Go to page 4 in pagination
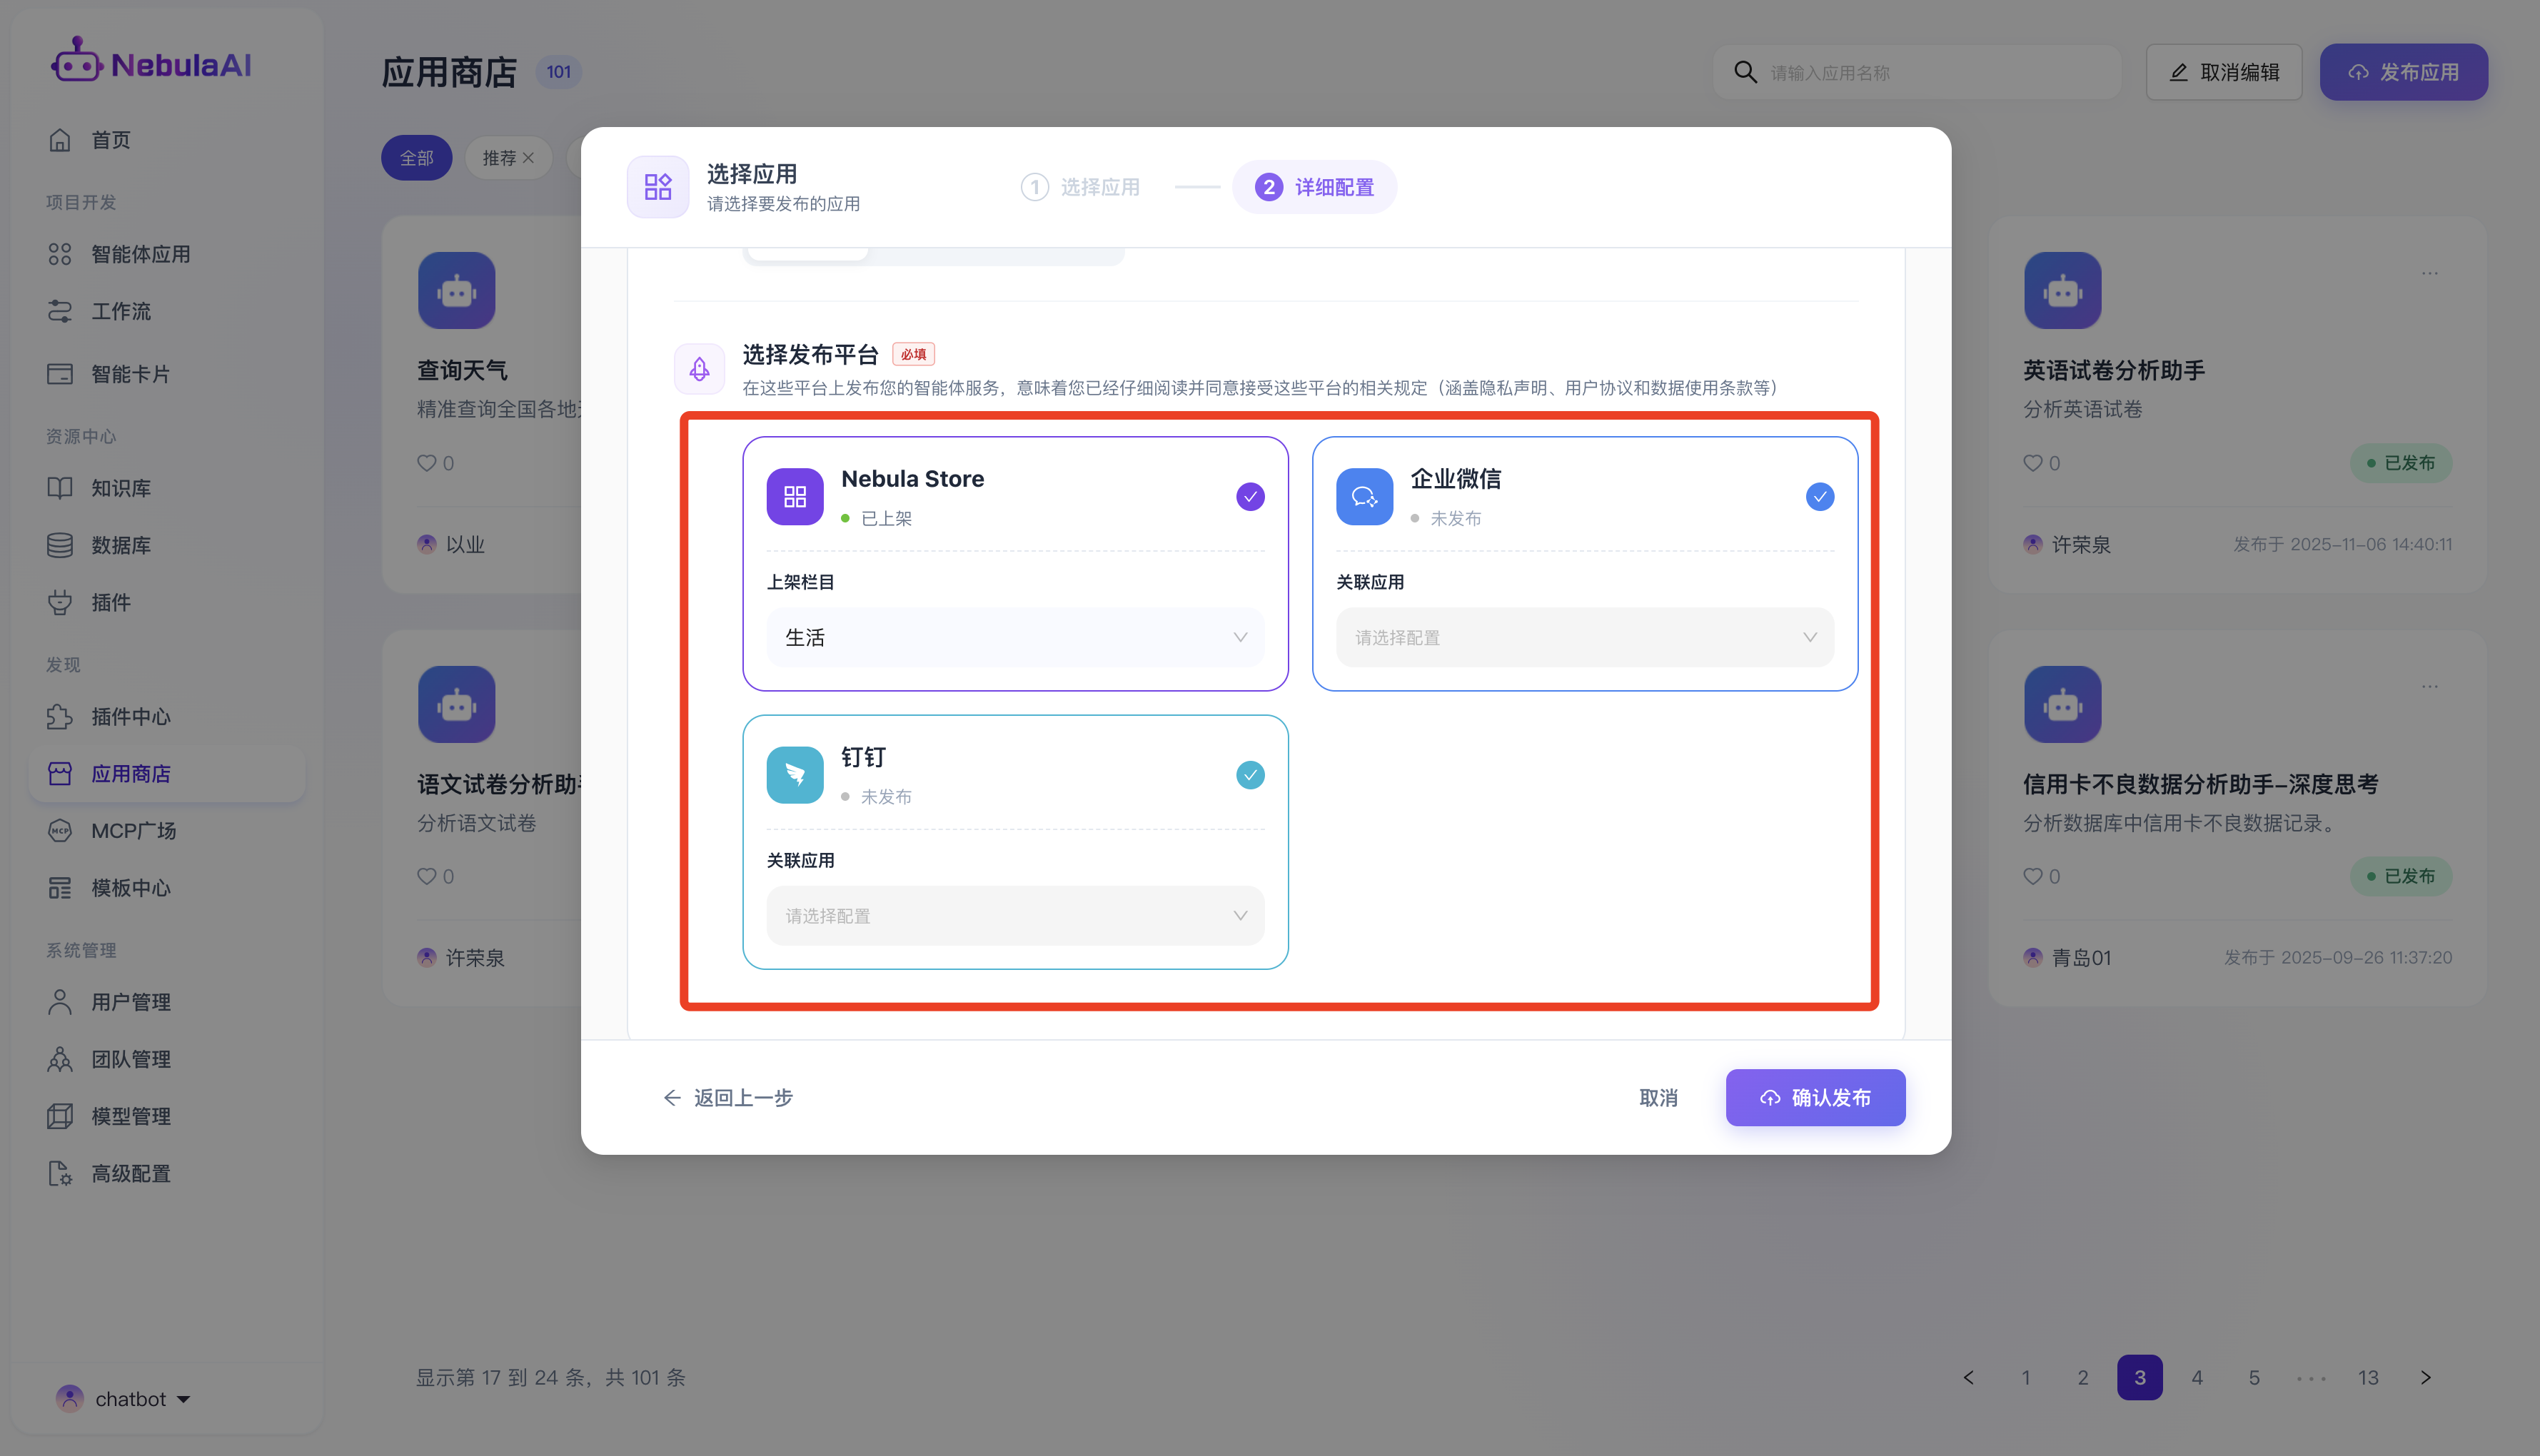 coord(2197,1378)
